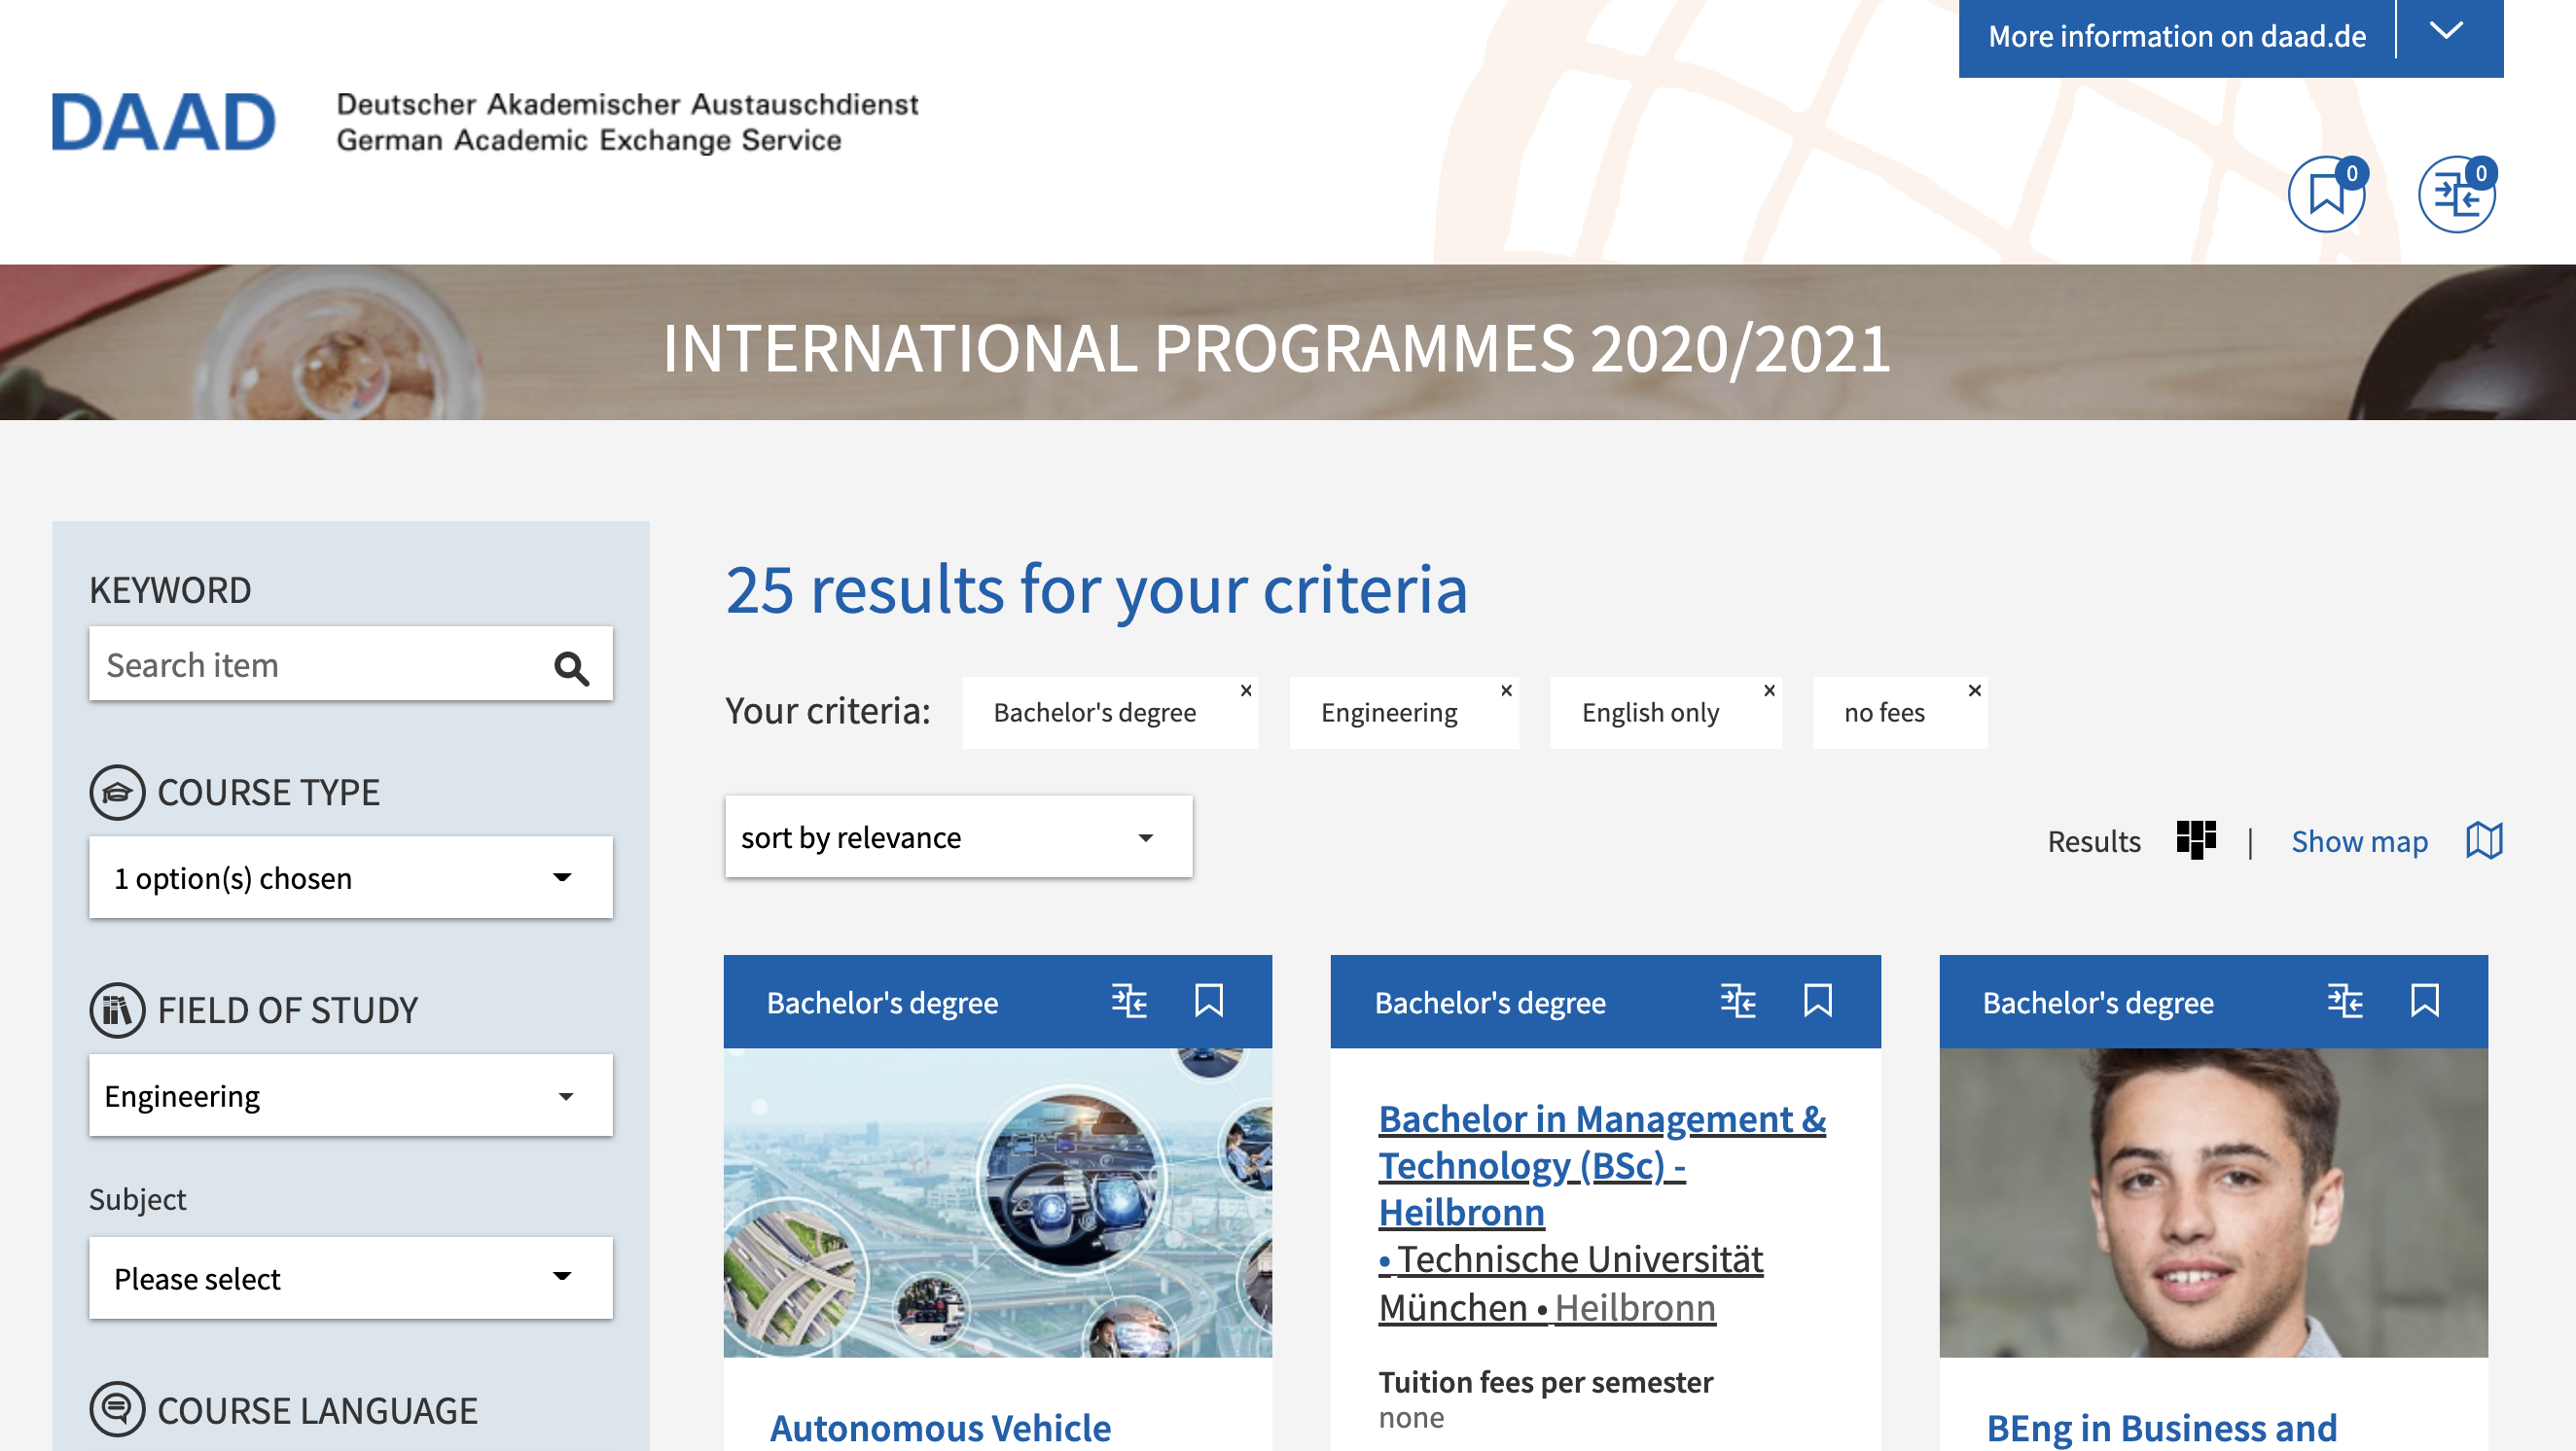Click the 25 results for your criteria heading
The height and width of the screenshot is (1451, 2576).
1096,589
